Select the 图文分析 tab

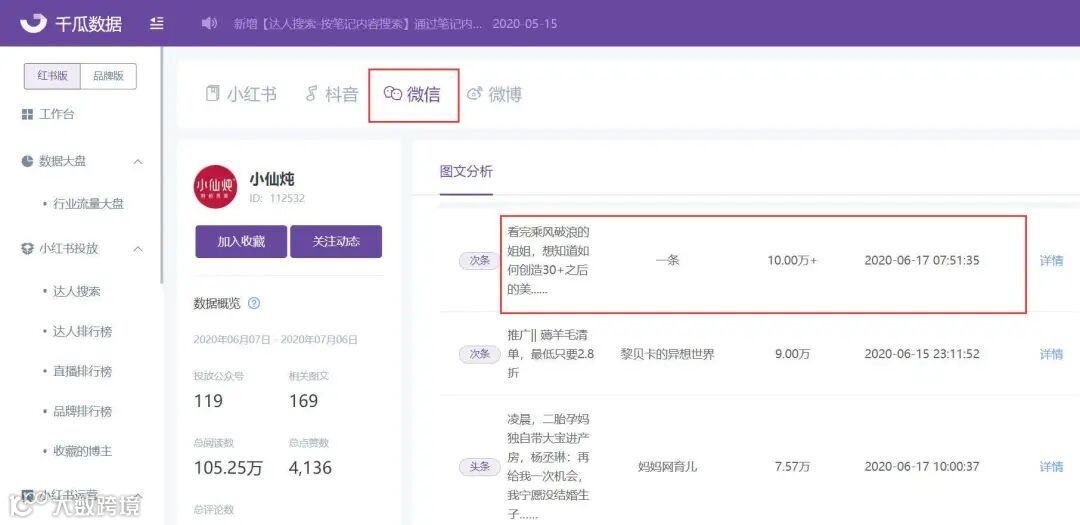point(466,172)
